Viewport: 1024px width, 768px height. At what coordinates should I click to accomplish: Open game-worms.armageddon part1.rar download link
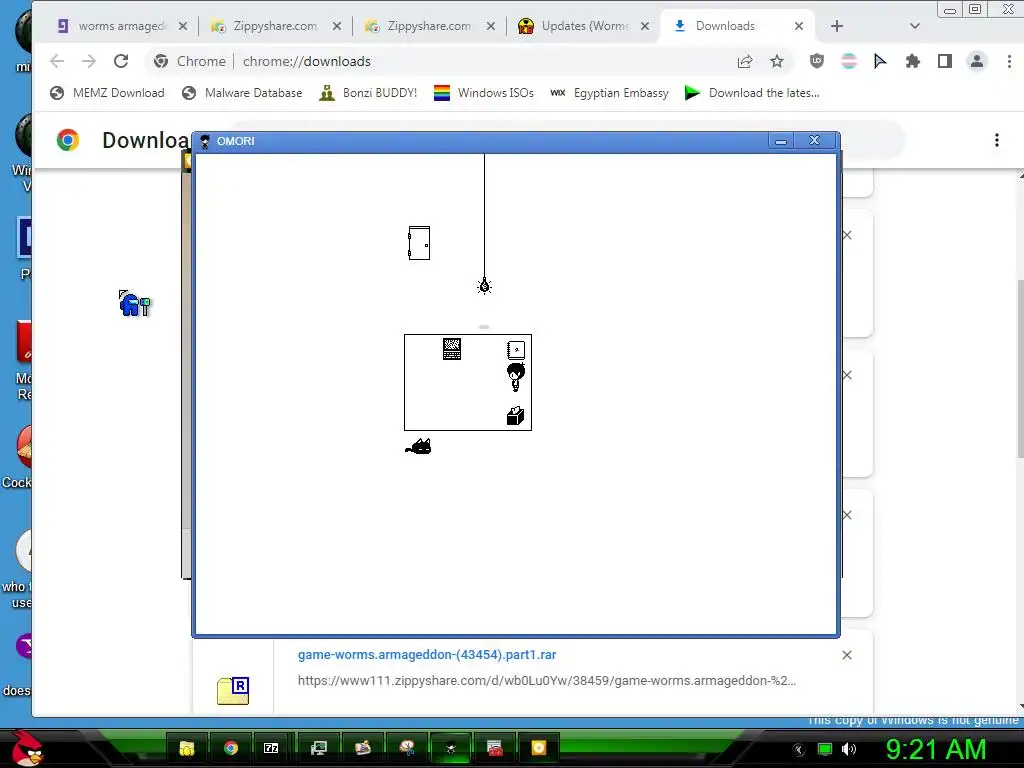click(x=427, y=654)
